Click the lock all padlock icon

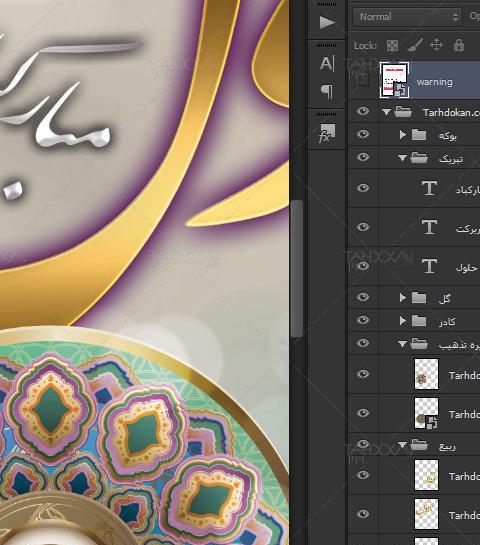(459, 45)
